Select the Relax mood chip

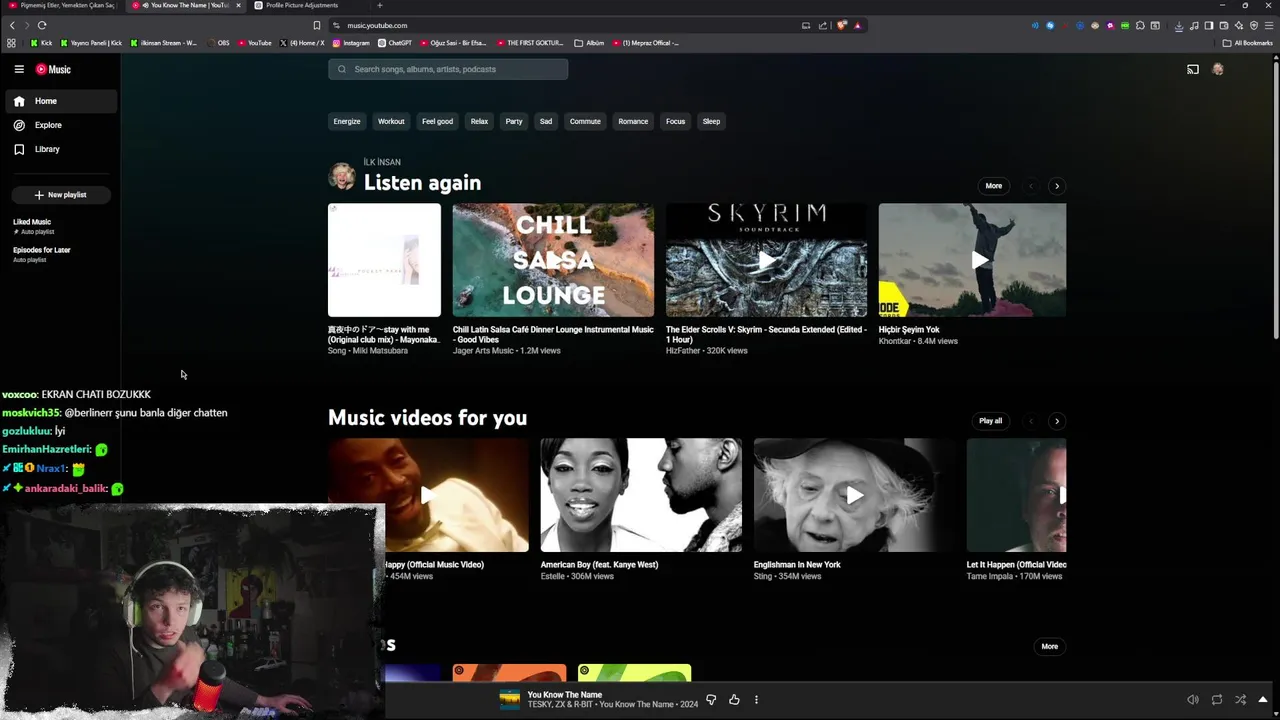tap(479, 121)
